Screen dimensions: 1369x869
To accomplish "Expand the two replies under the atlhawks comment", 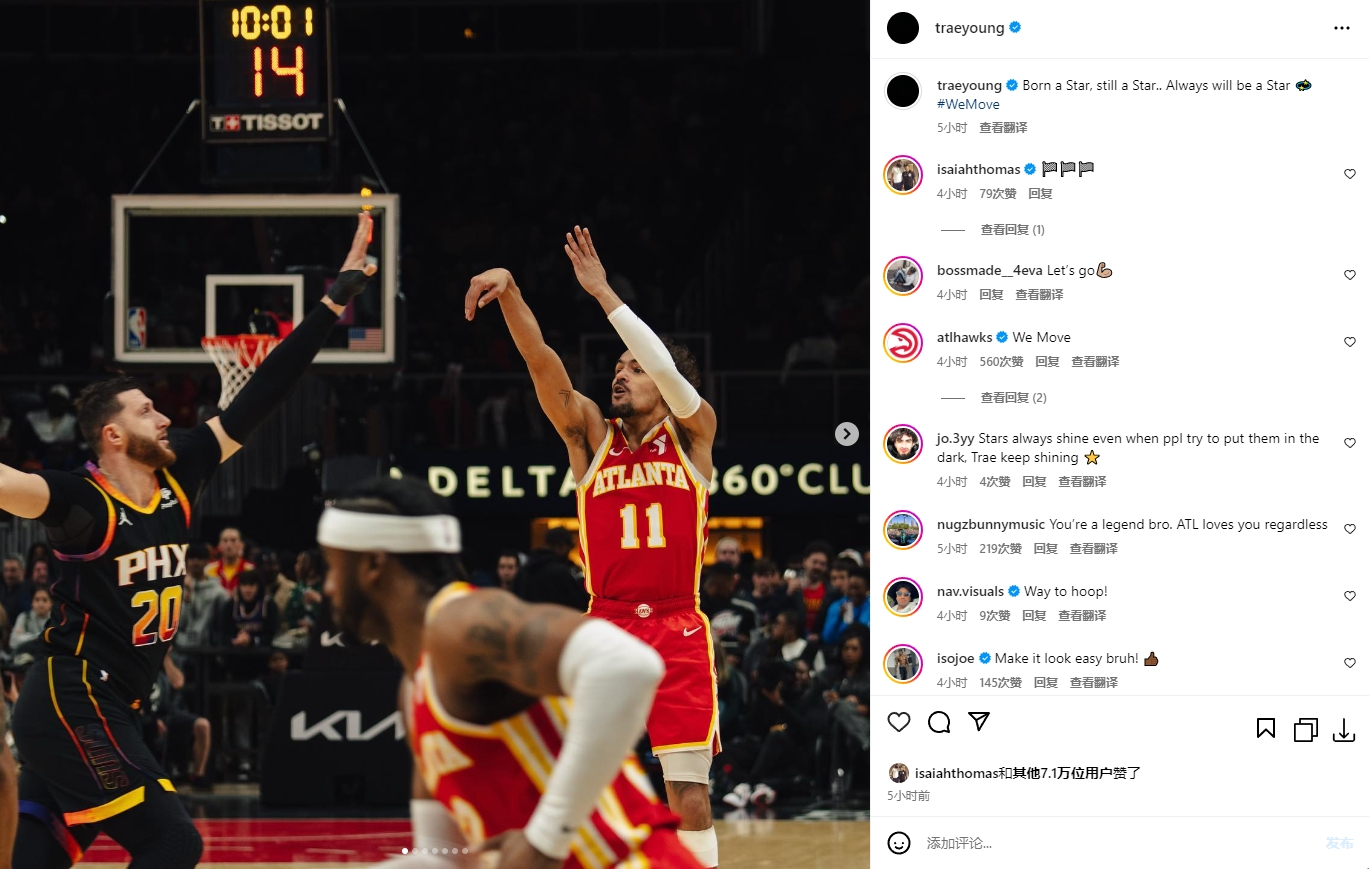I will click(1013, 398).
